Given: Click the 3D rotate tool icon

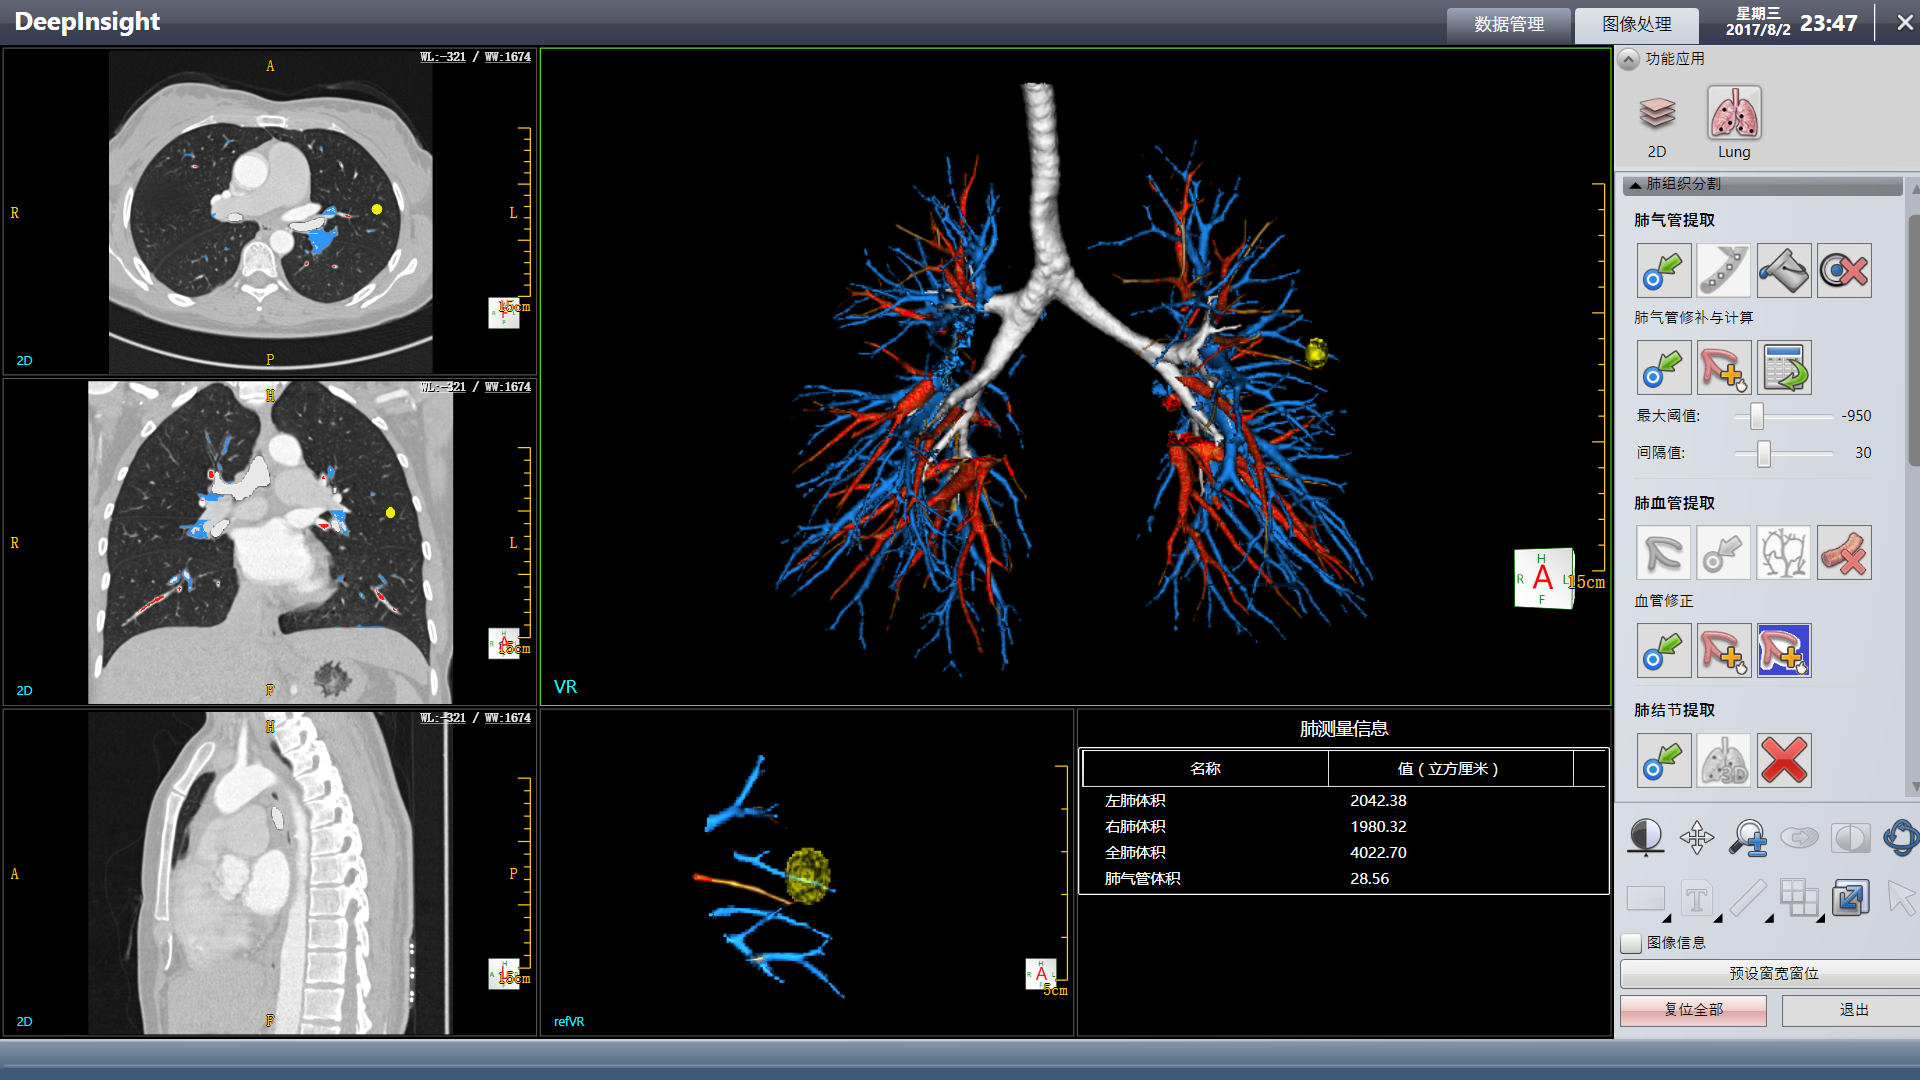Looking at the screenshot, I should click(x=1900, y=837).
